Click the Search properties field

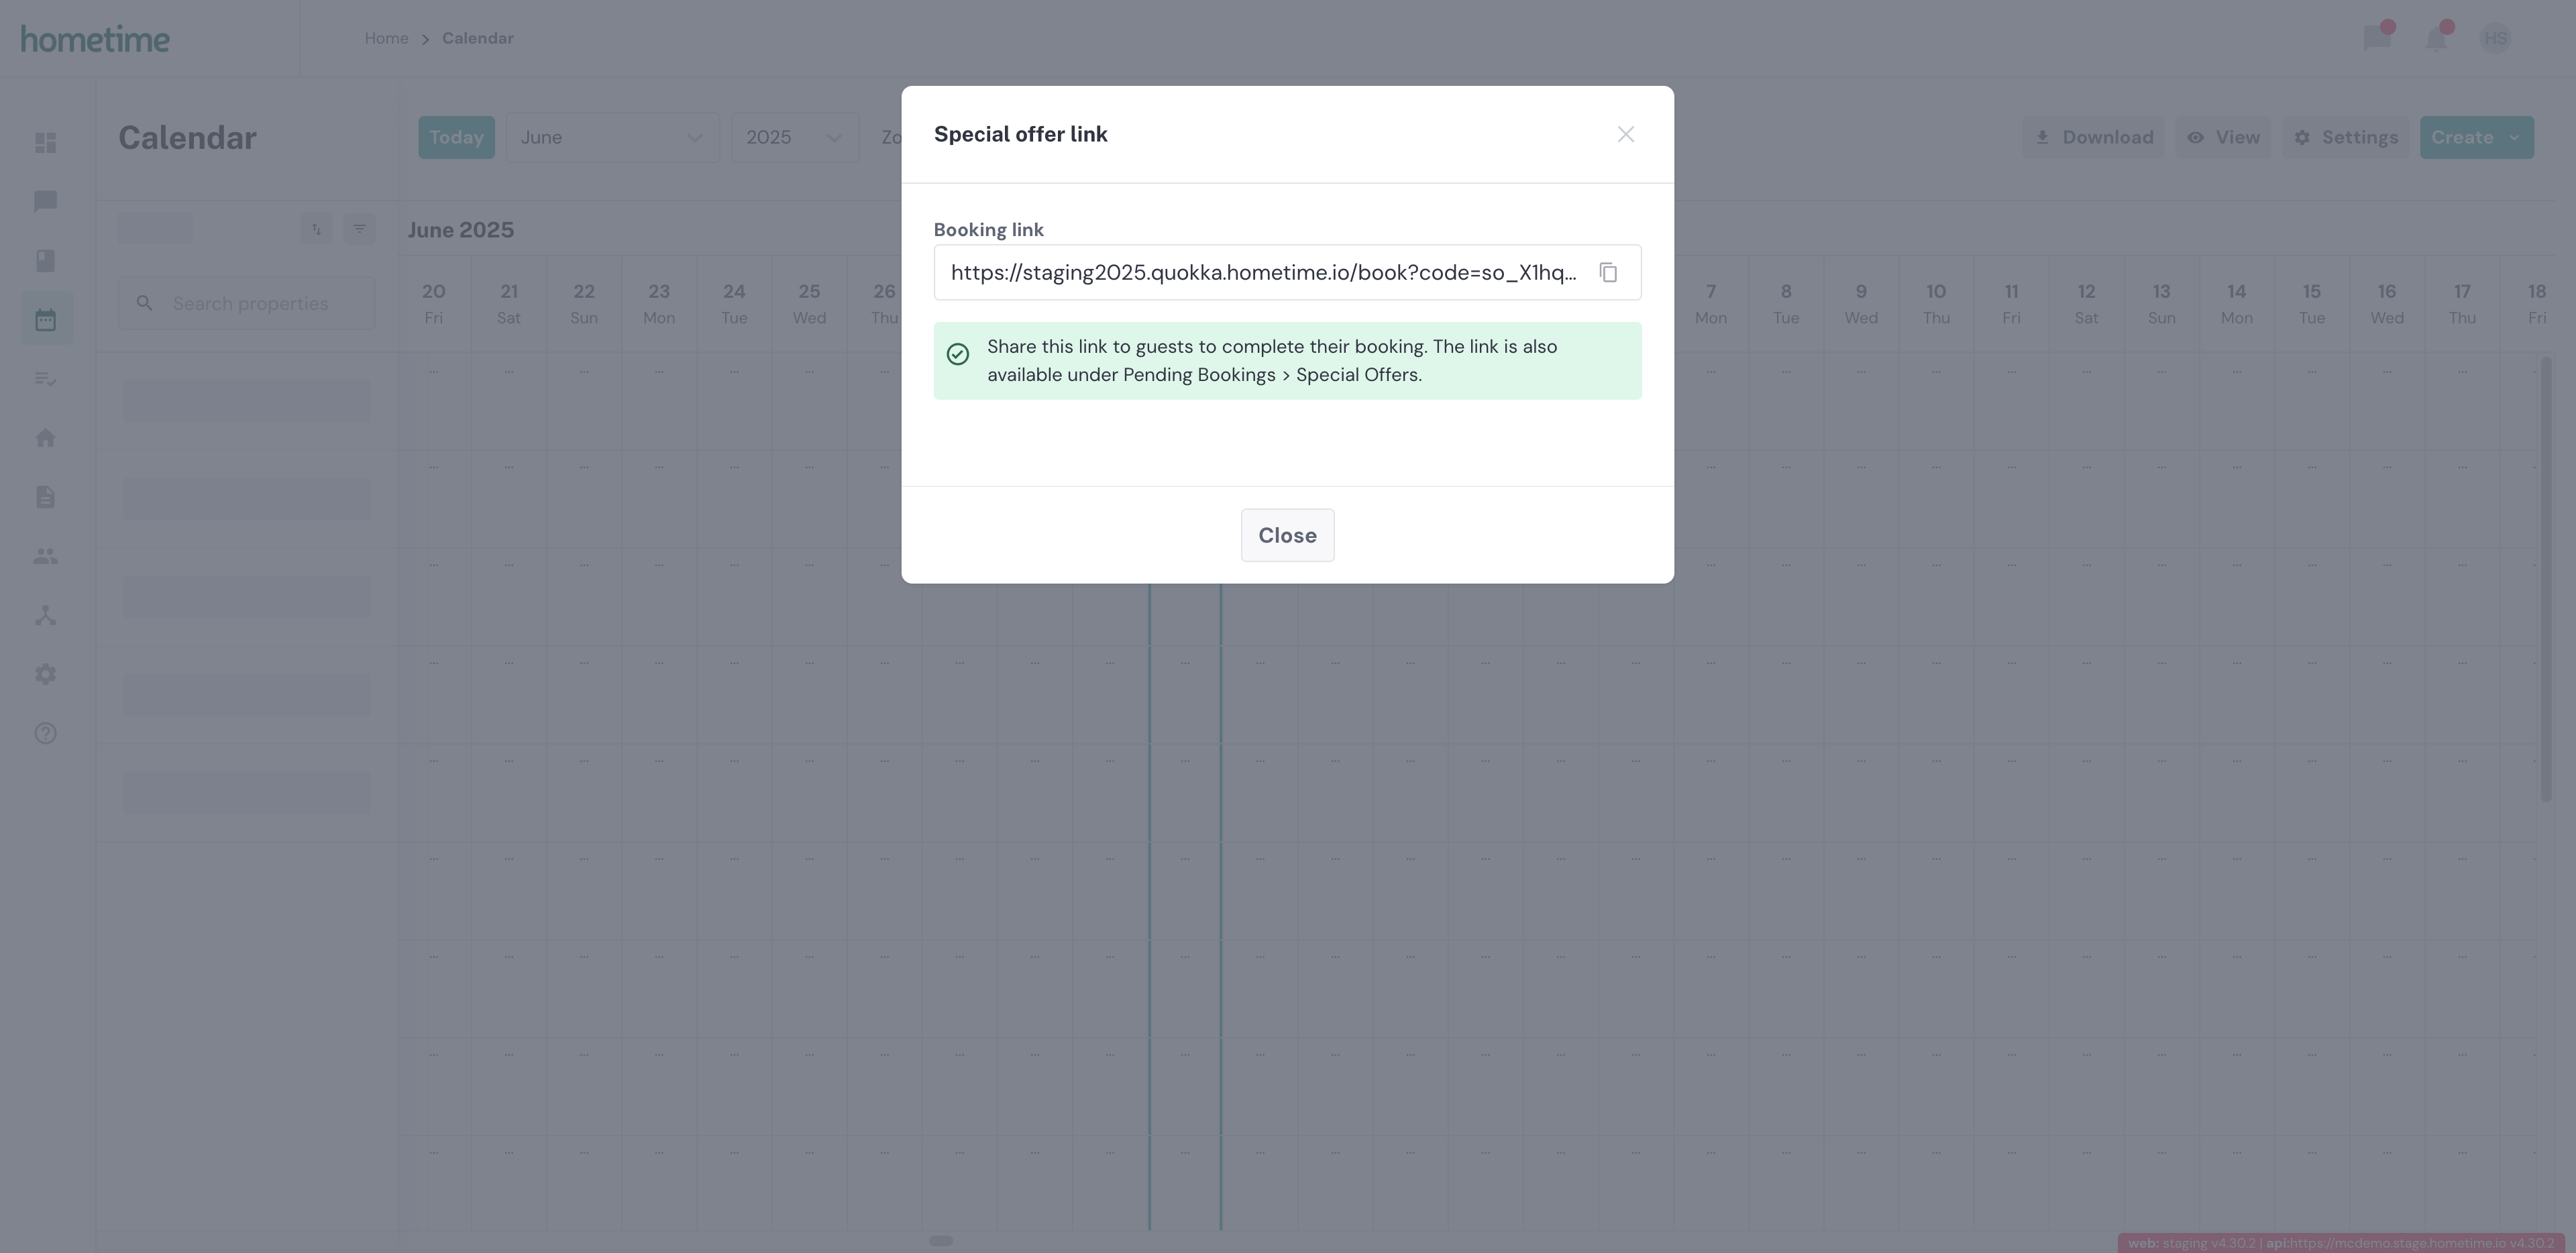coord(247,303)
